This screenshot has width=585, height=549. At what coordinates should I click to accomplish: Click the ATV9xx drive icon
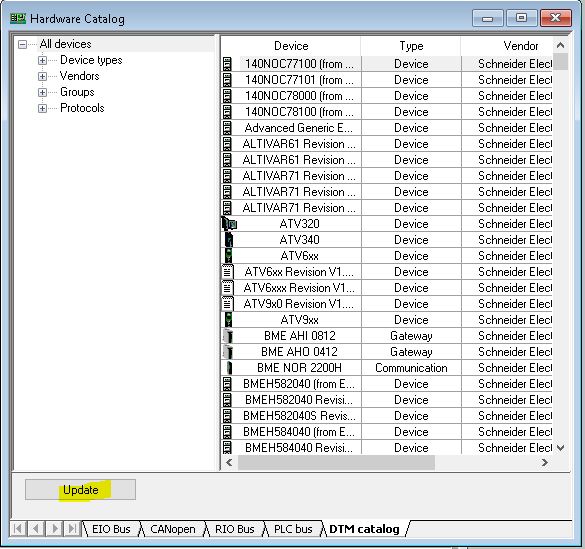click(228, 320)
